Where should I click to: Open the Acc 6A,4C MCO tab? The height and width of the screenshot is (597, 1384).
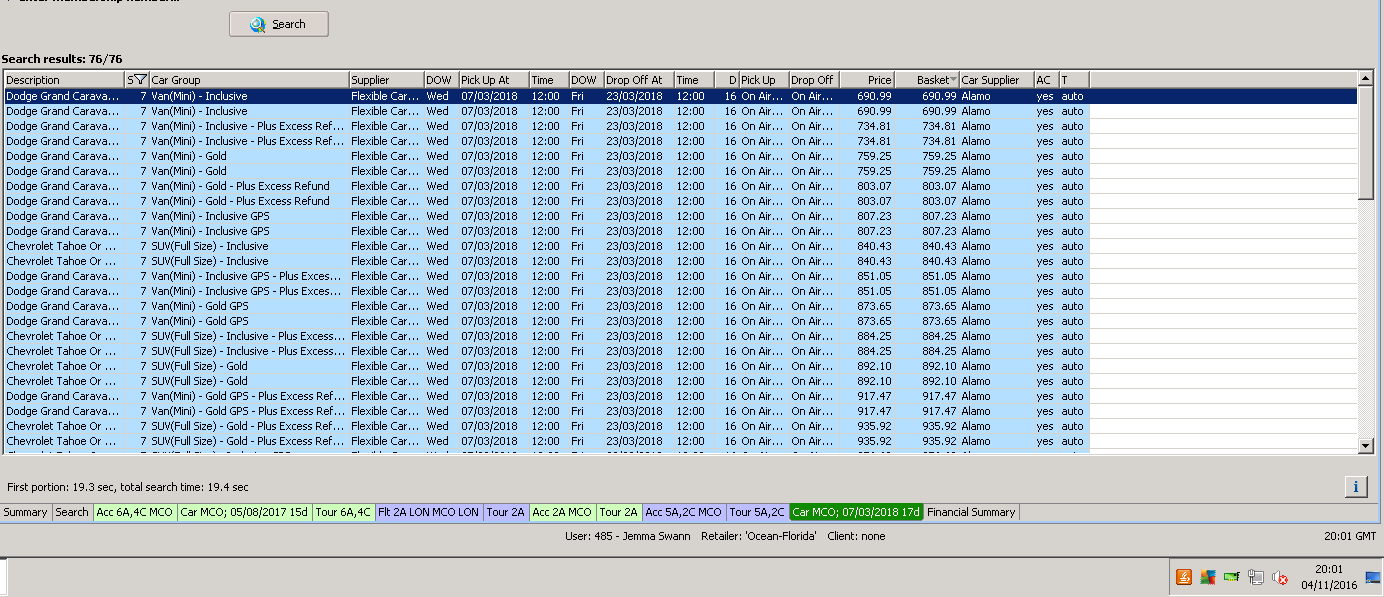[x=134, y=512]
